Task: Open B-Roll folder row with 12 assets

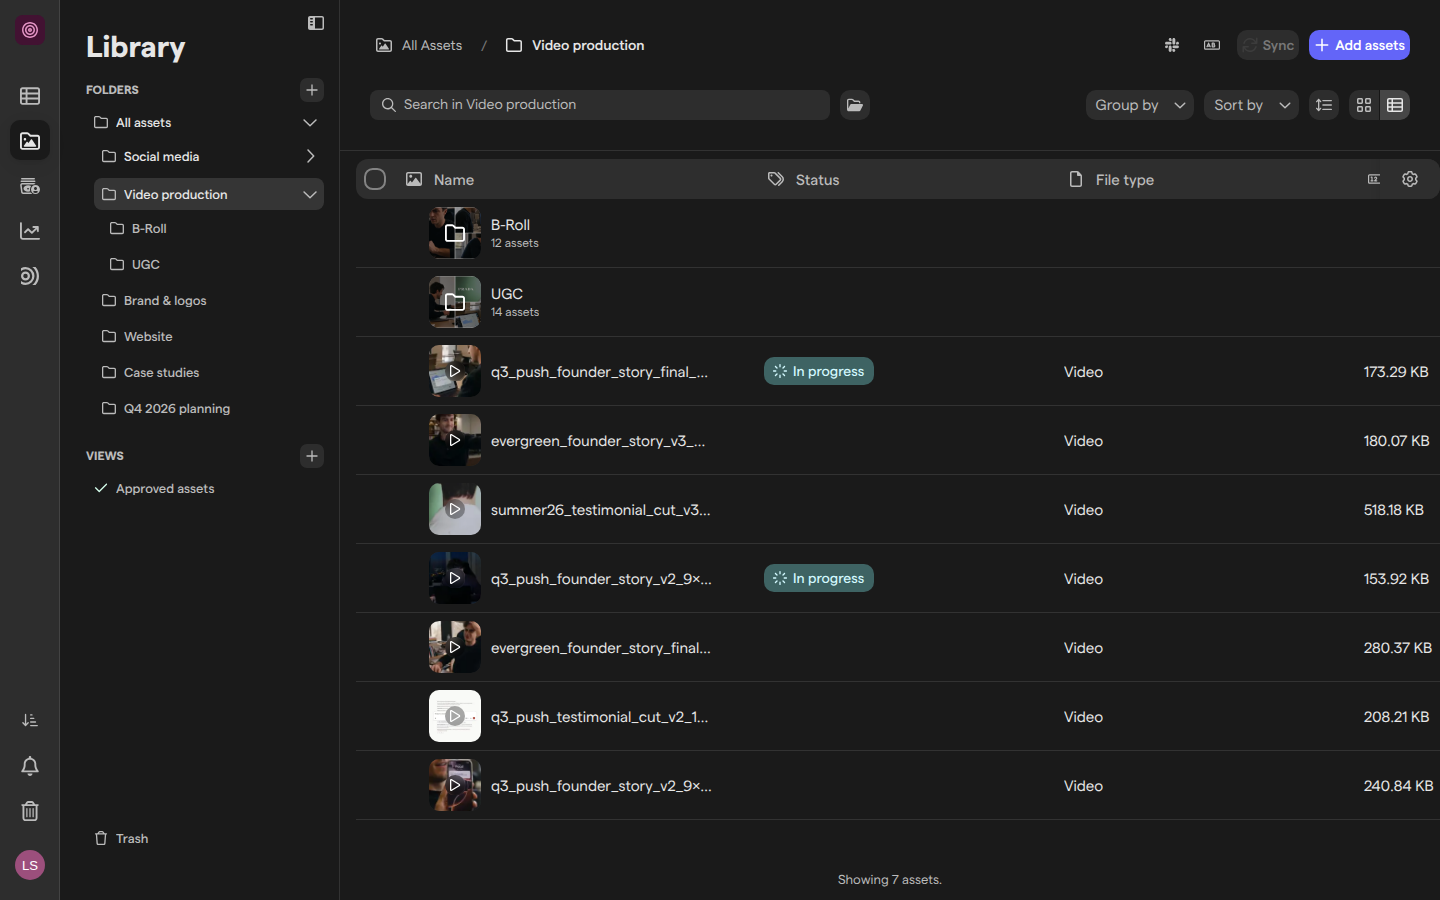Action: pos(898,233)
